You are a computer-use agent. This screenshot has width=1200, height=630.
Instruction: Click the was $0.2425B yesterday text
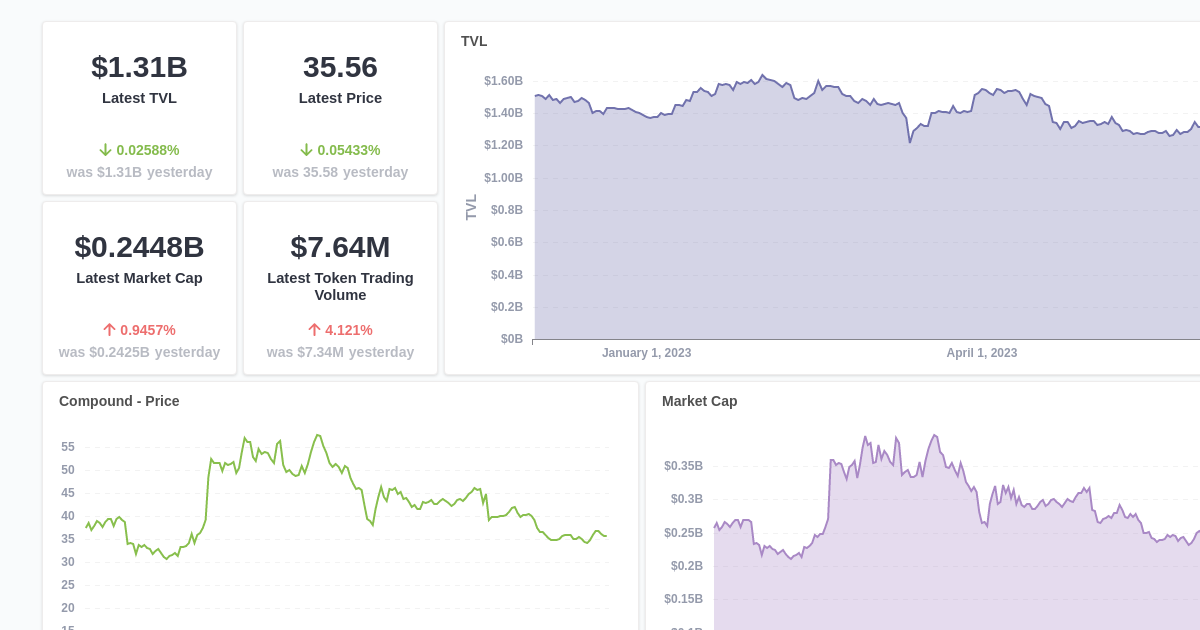click(139, 352)
